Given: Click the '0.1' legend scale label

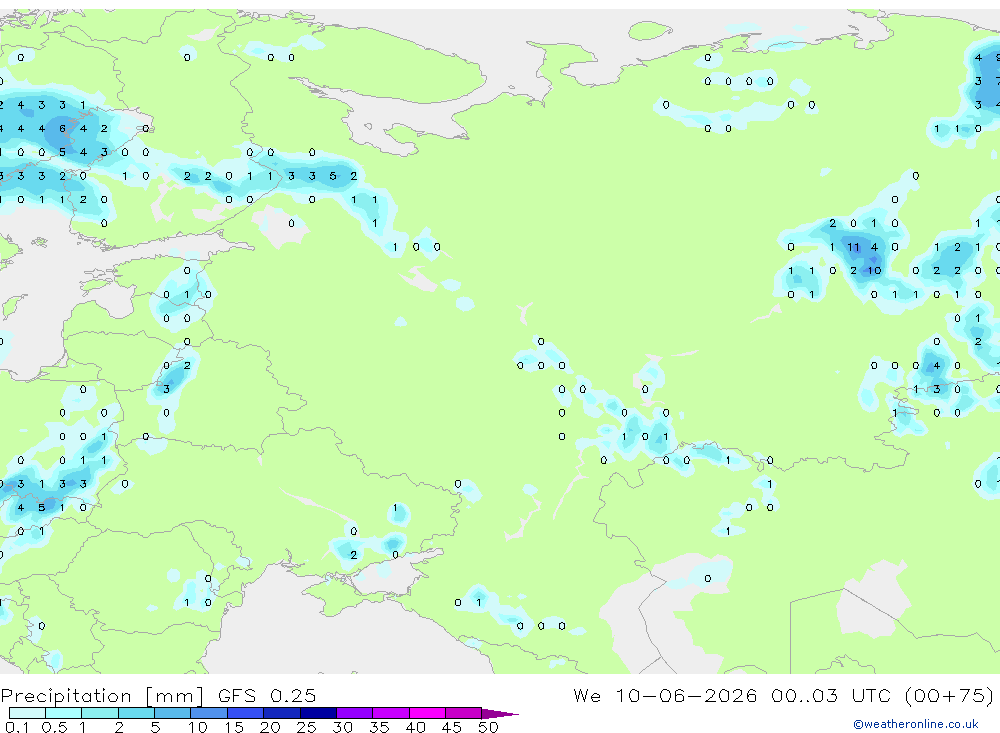Looking at the screenshot, I should point(17,727).
